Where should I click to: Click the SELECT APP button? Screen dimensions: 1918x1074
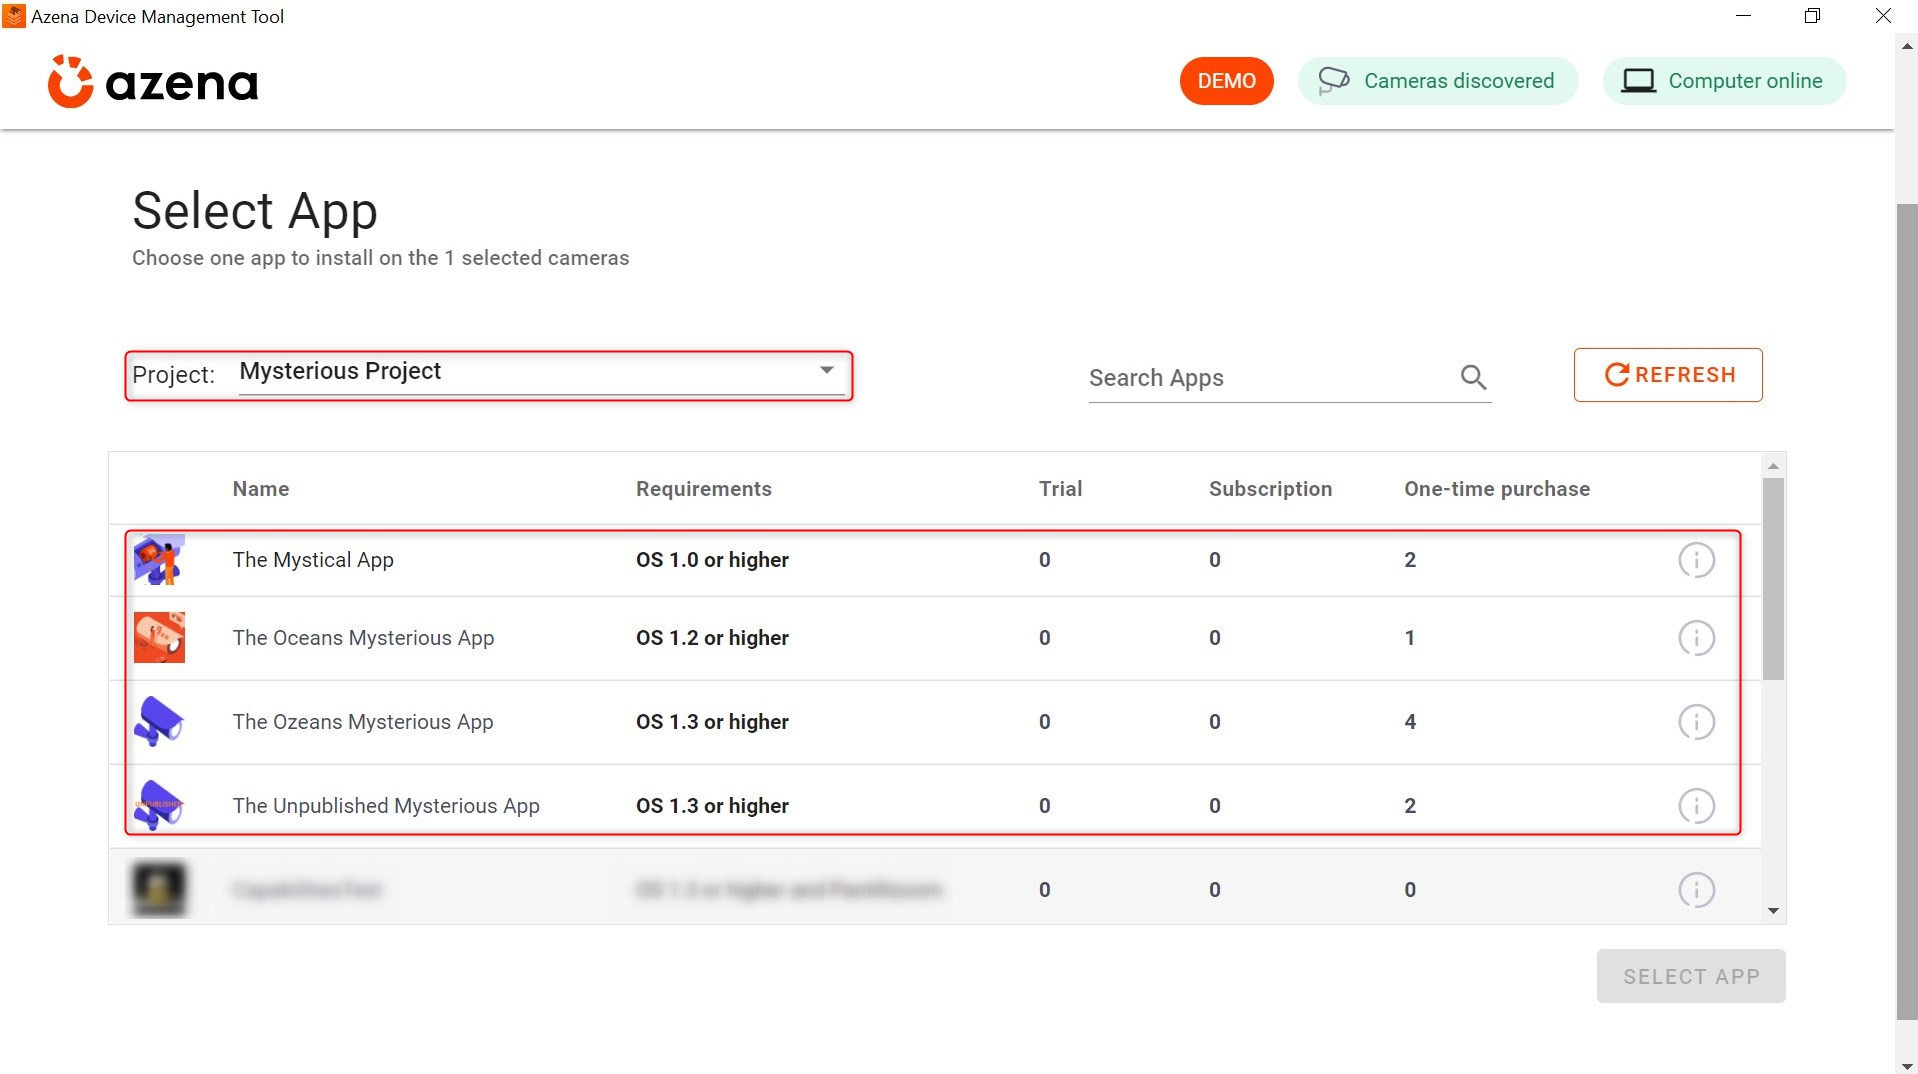(1691, 976)
